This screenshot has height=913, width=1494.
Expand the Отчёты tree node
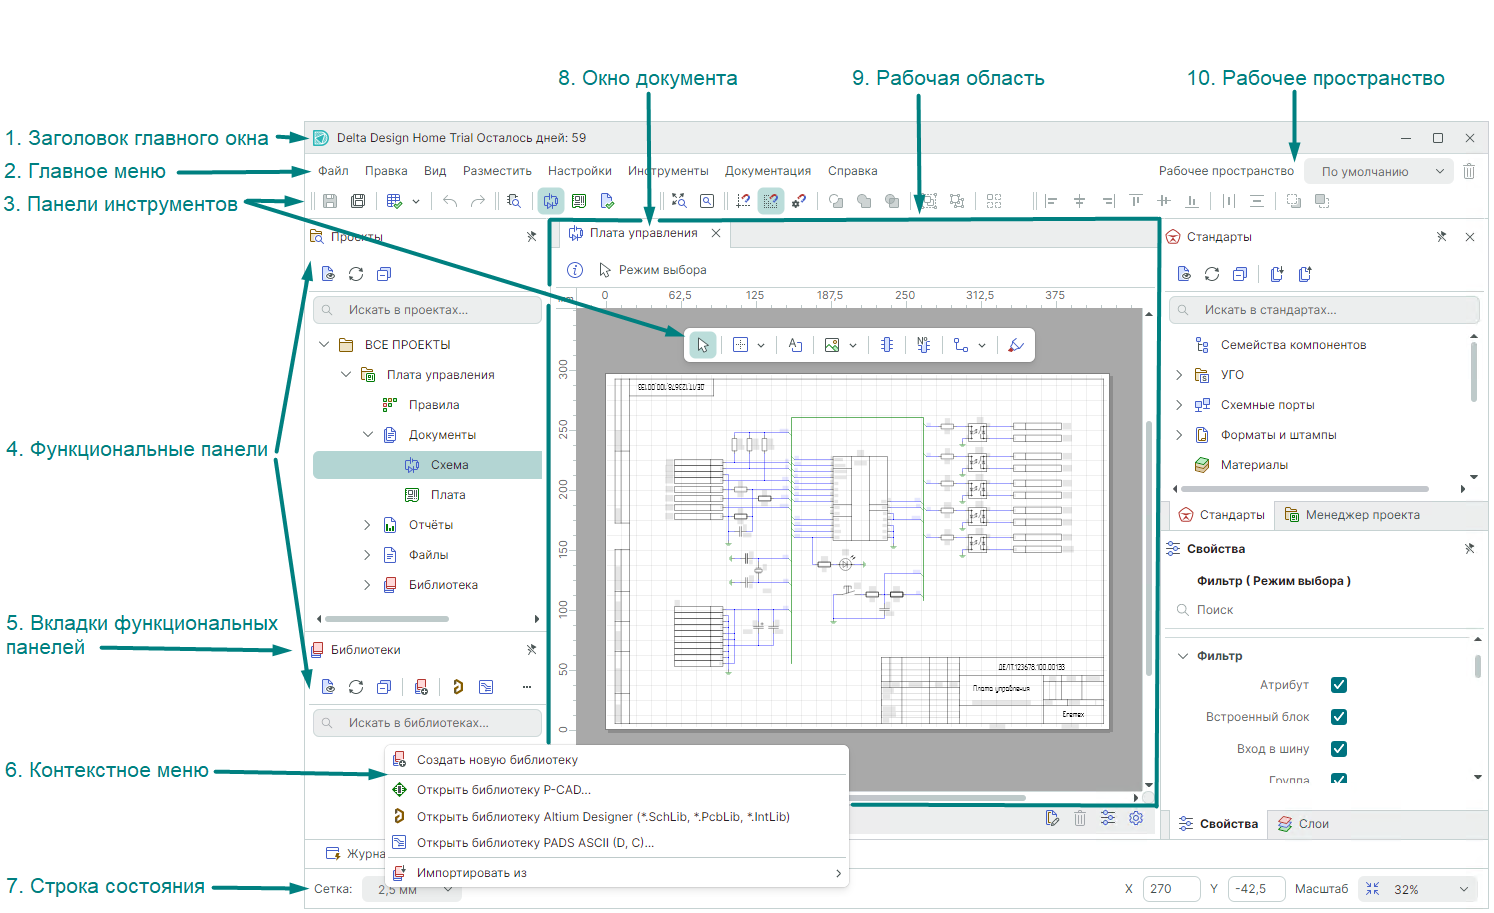pyautogui.click(x=367, y=525)
